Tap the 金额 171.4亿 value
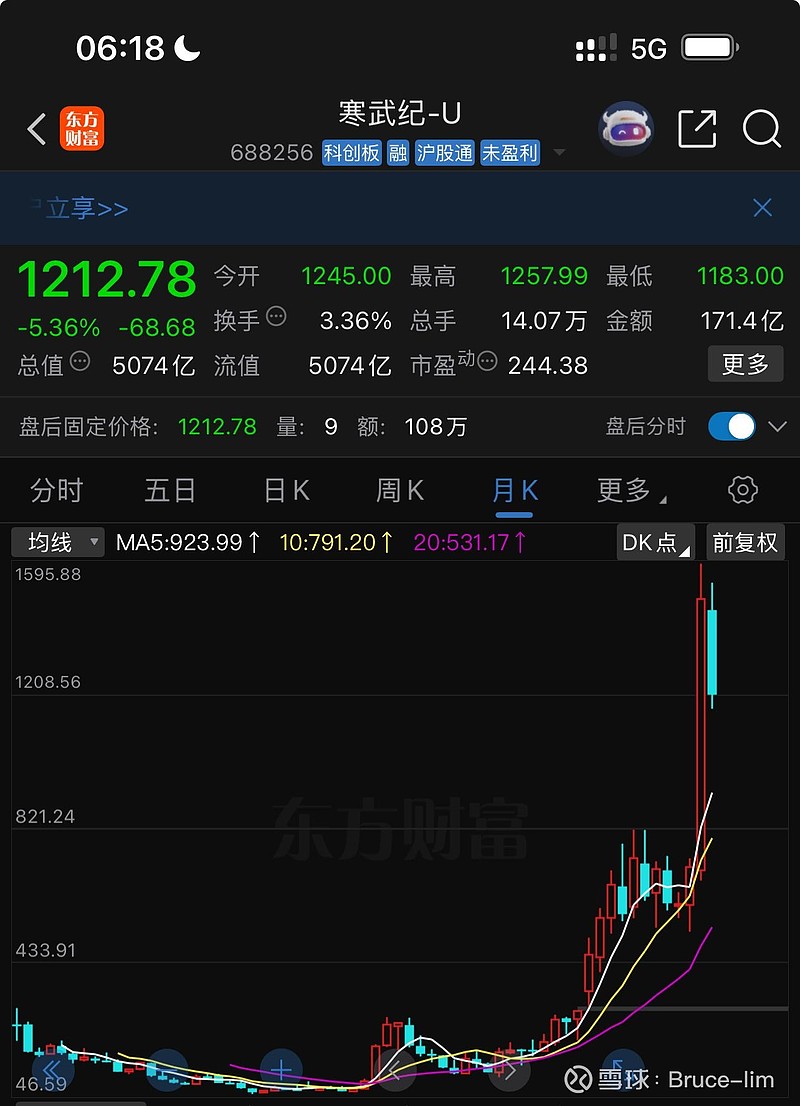This screenshot has width=800, height=1106. coord(742,321)
